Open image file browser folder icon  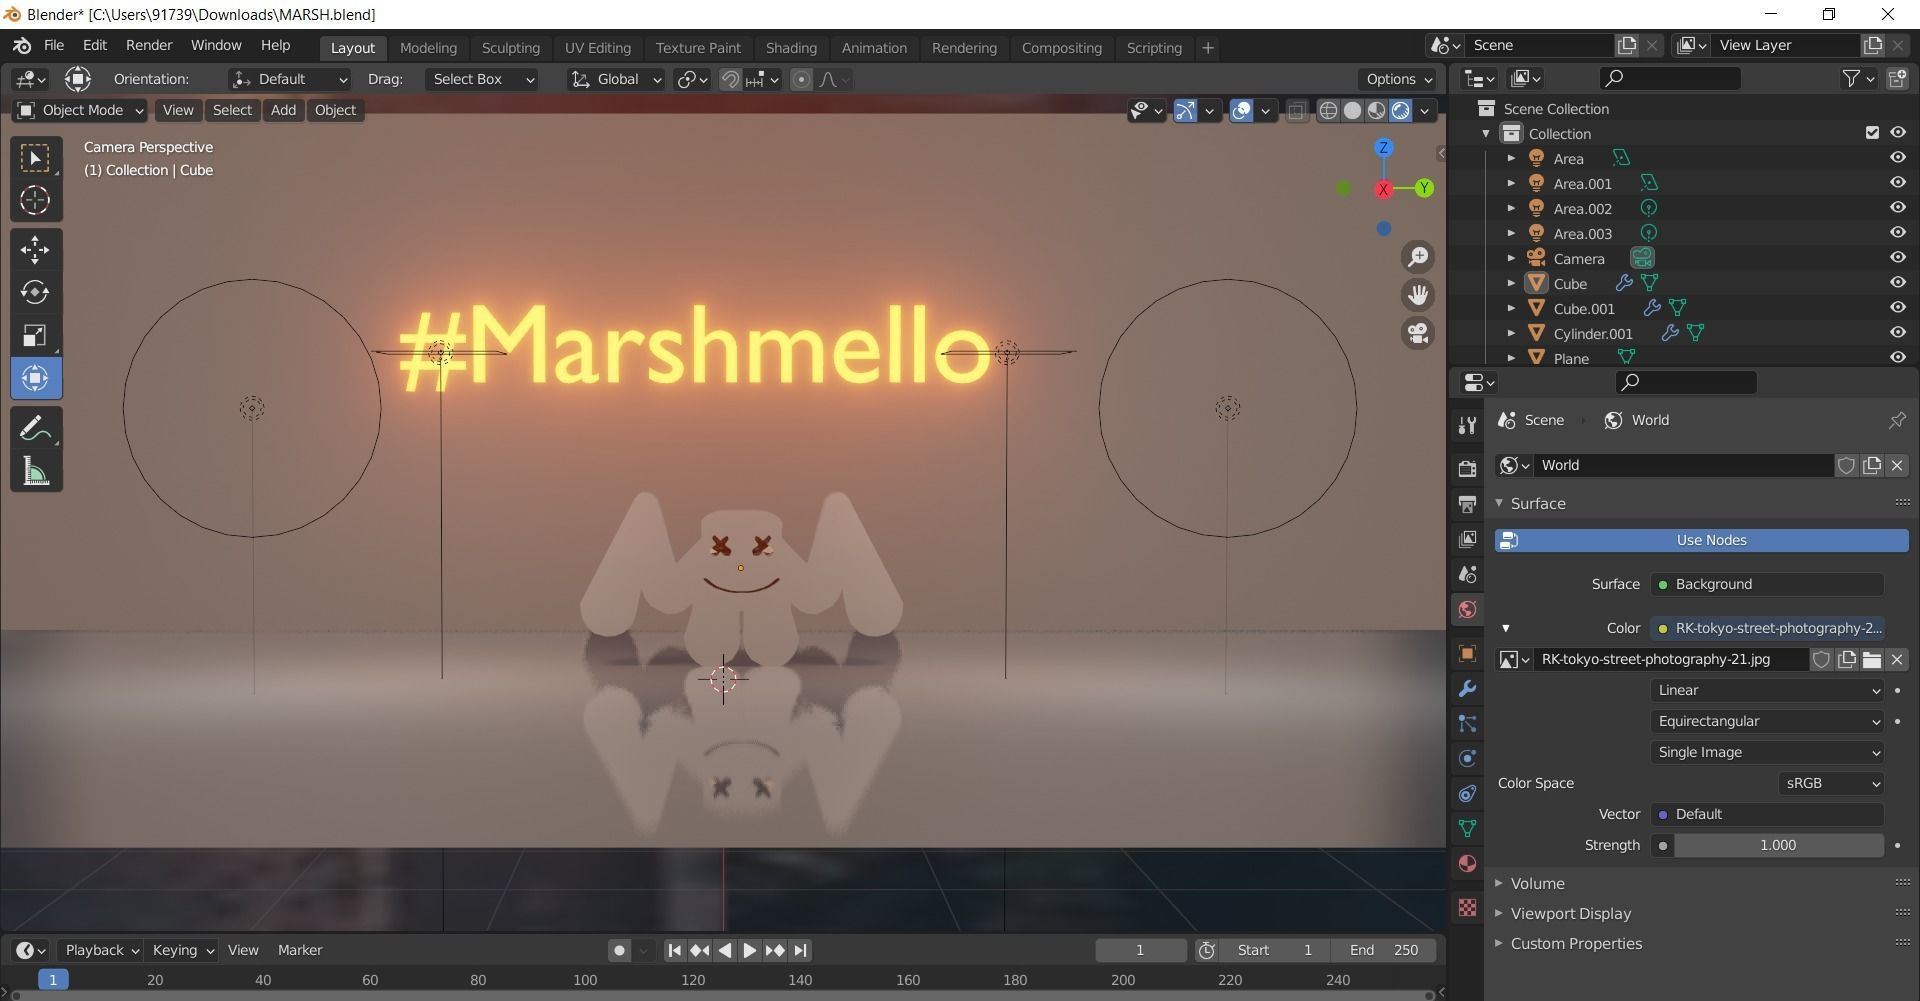pyautogui.click(x=1872, y=659)
